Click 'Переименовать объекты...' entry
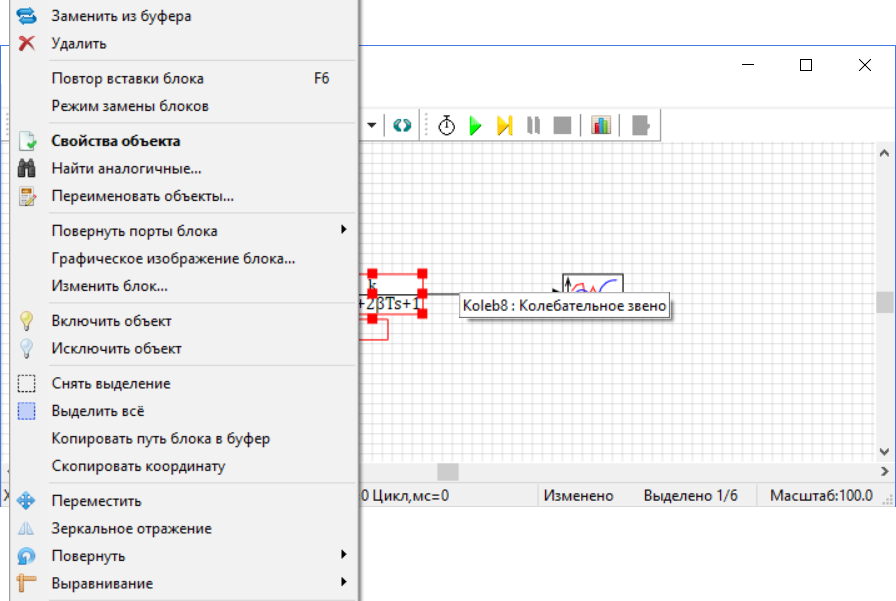The image size is (896, 601). click(x=142, y=197)
